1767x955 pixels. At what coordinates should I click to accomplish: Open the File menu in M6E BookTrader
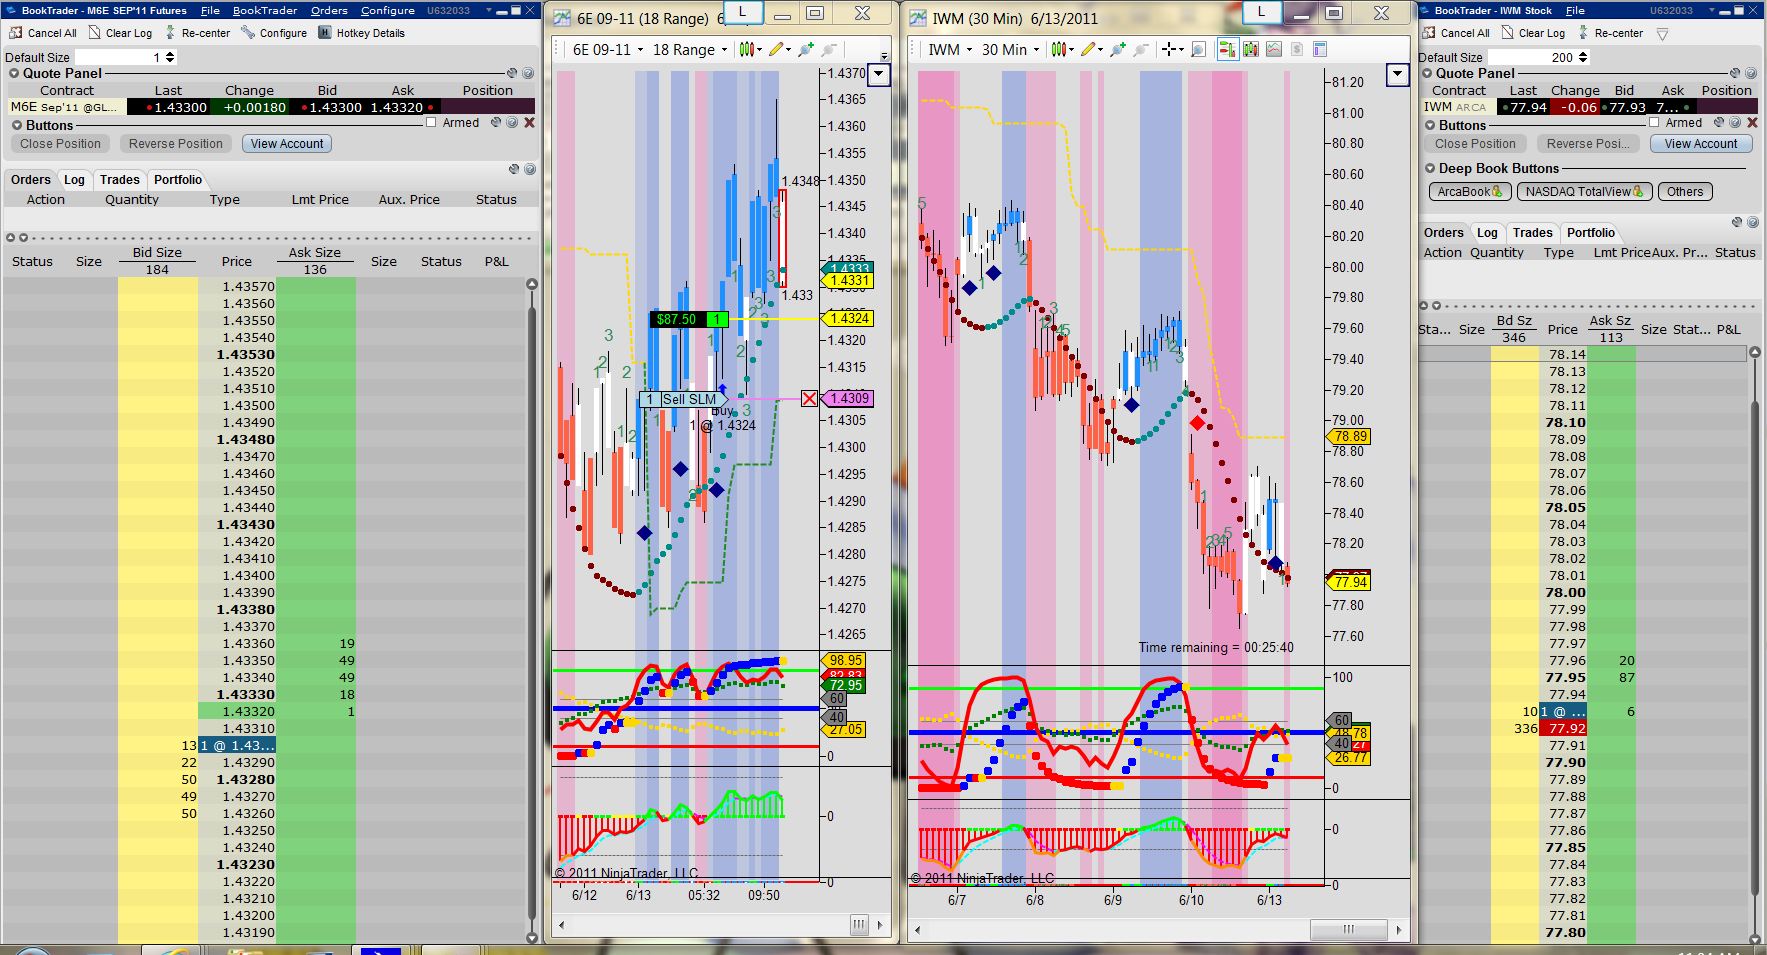[210, 10]
